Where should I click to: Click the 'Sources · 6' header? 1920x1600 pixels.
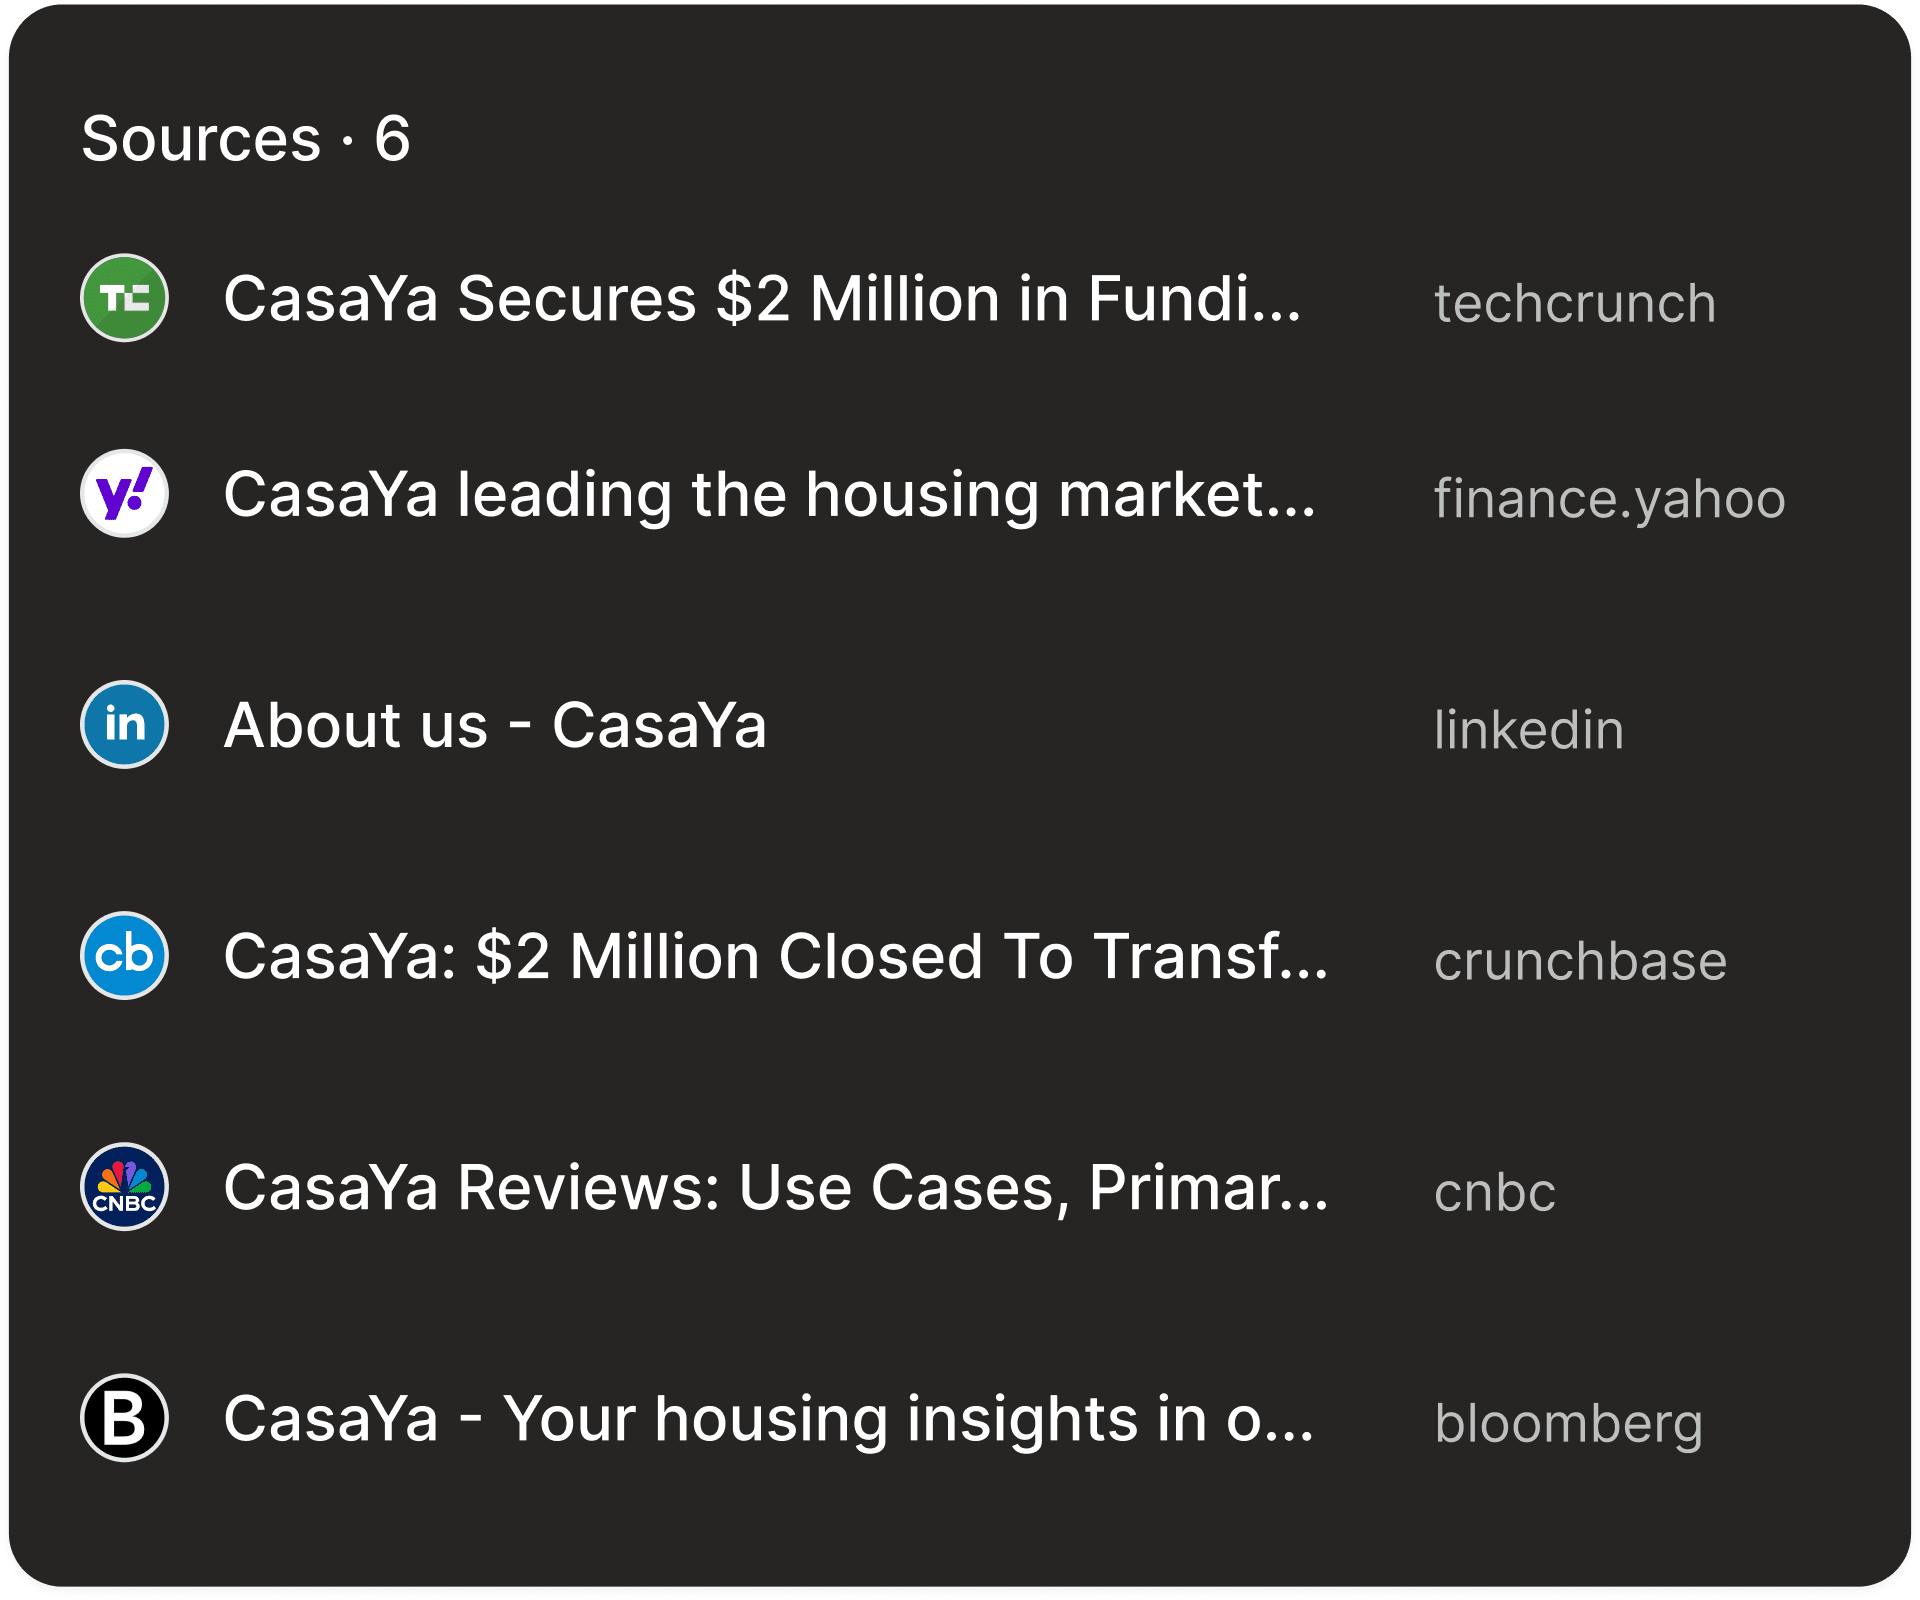click(246, 139)
